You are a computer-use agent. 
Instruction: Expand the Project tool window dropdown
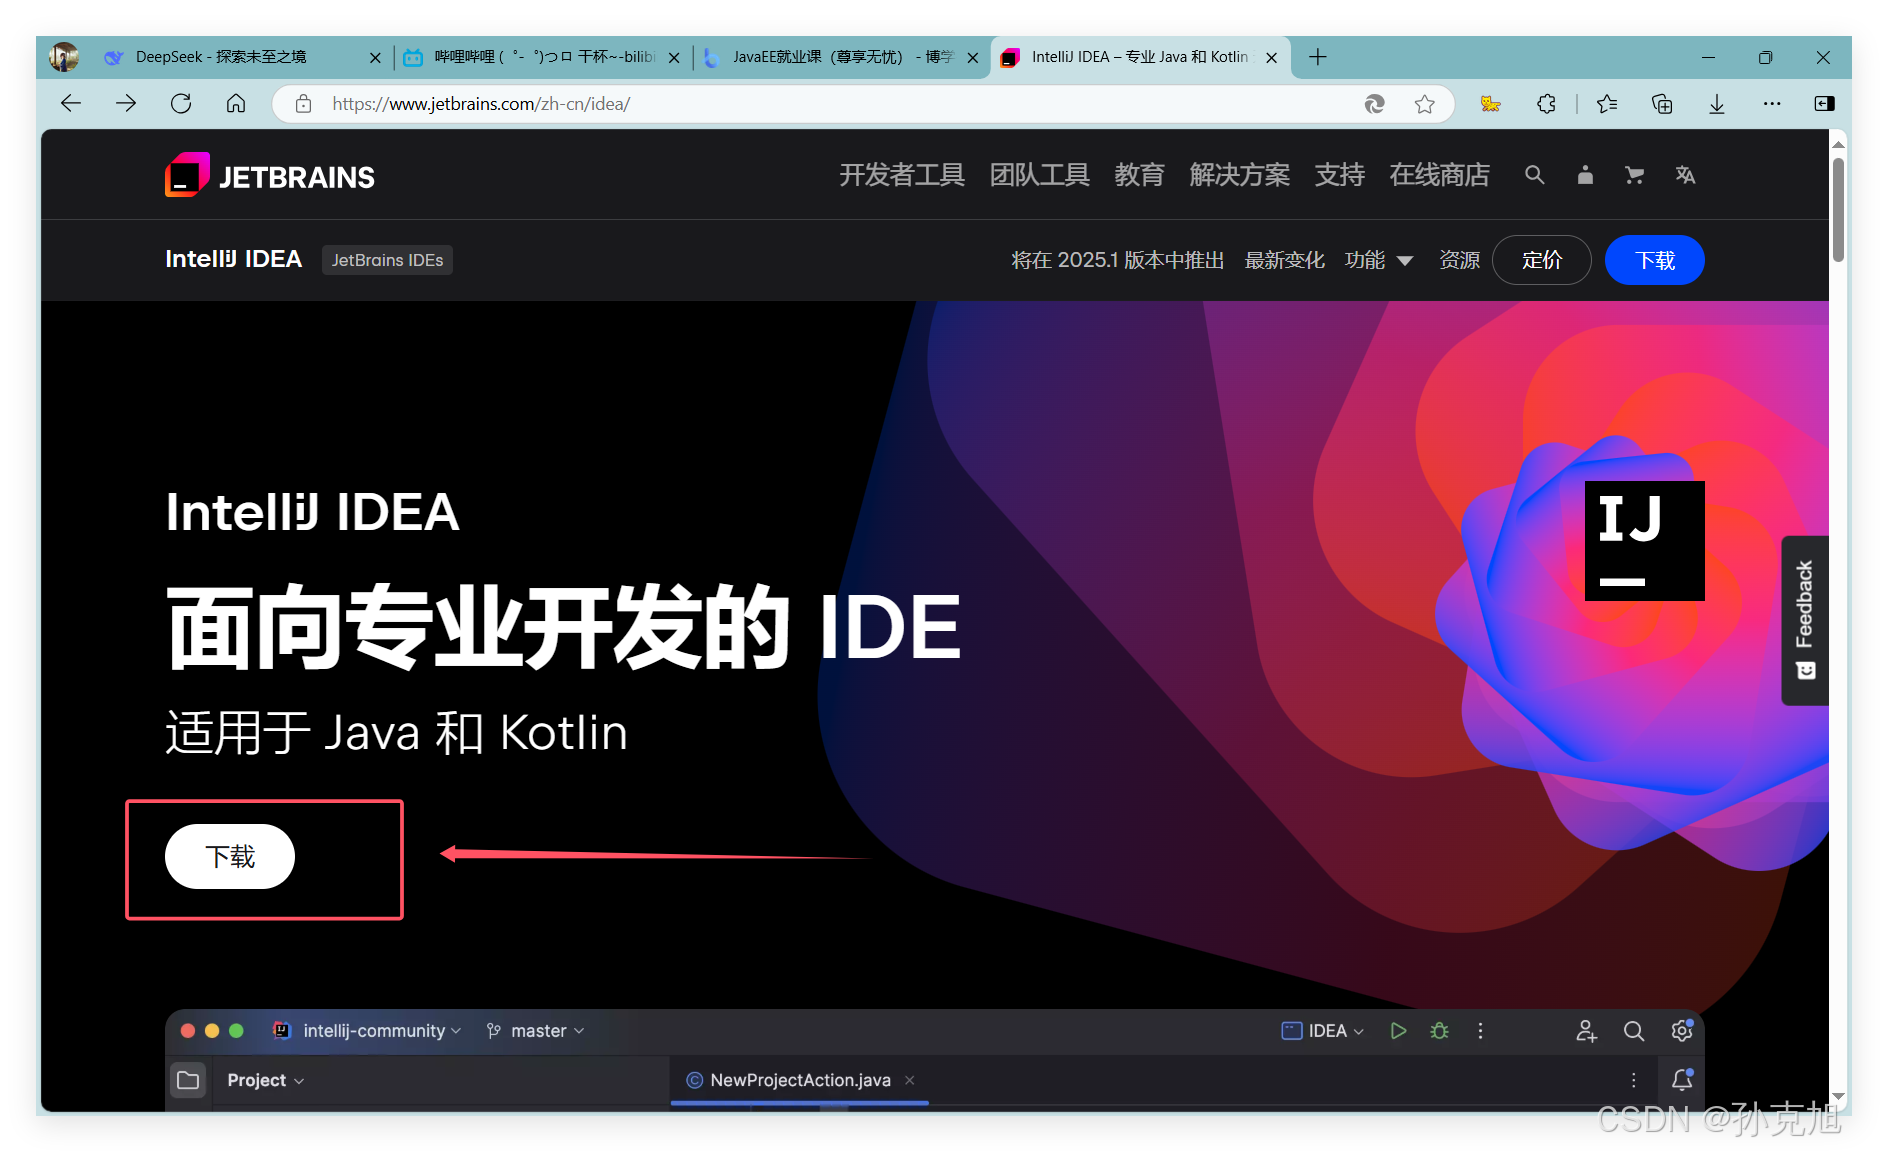[265, 1080]
